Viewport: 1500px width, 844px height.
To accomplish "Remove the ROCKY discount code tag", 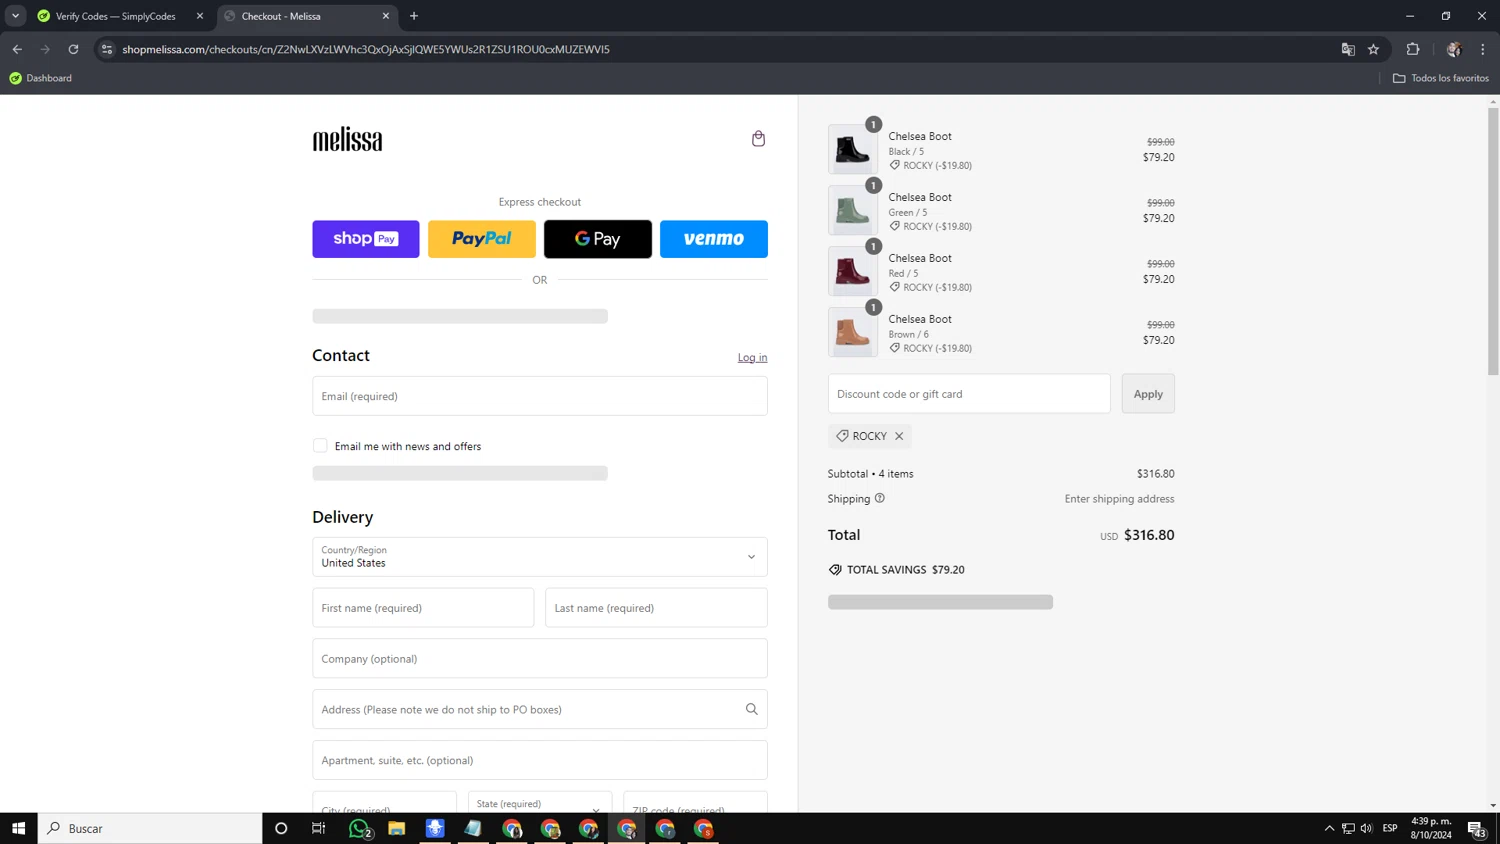I will coord(899,436).
